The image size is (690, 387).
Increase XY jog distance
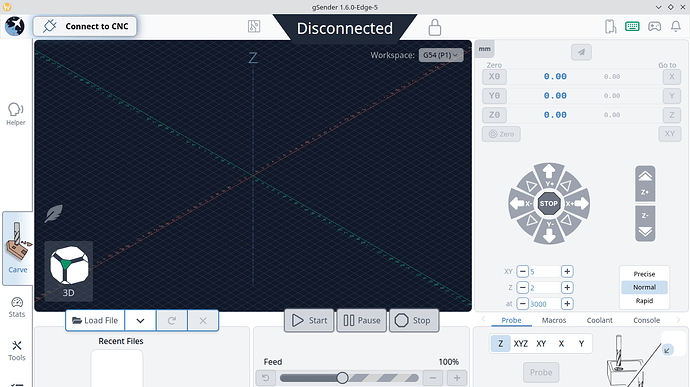[567, 271]
